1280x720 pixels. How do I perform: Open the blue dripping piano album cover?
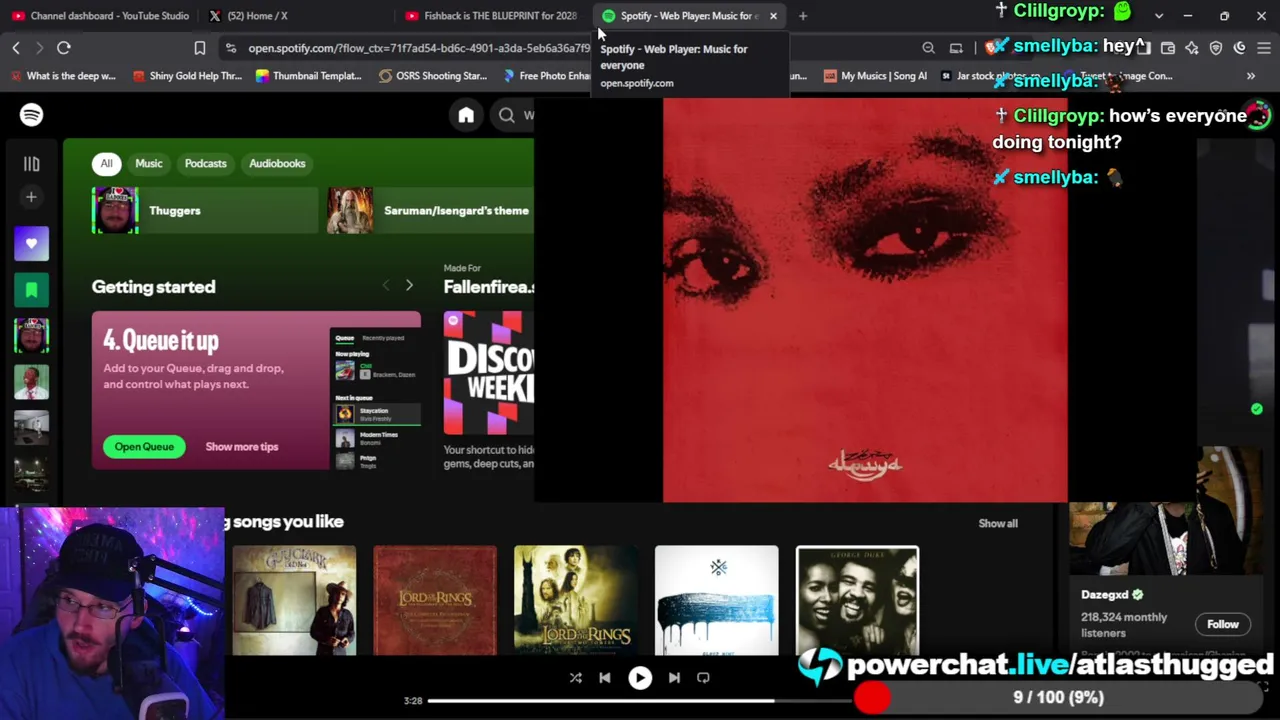pos(717,600)
